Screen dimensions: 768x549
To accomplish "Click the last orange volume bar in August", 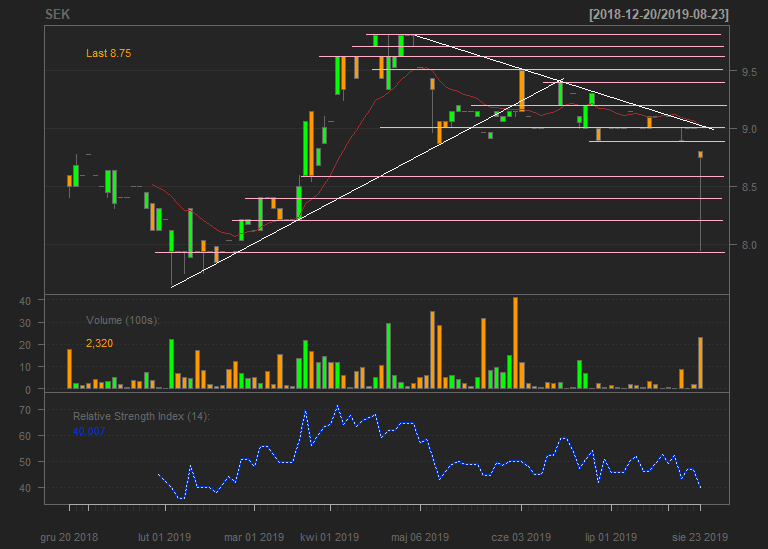I will (x=700, y=363).
